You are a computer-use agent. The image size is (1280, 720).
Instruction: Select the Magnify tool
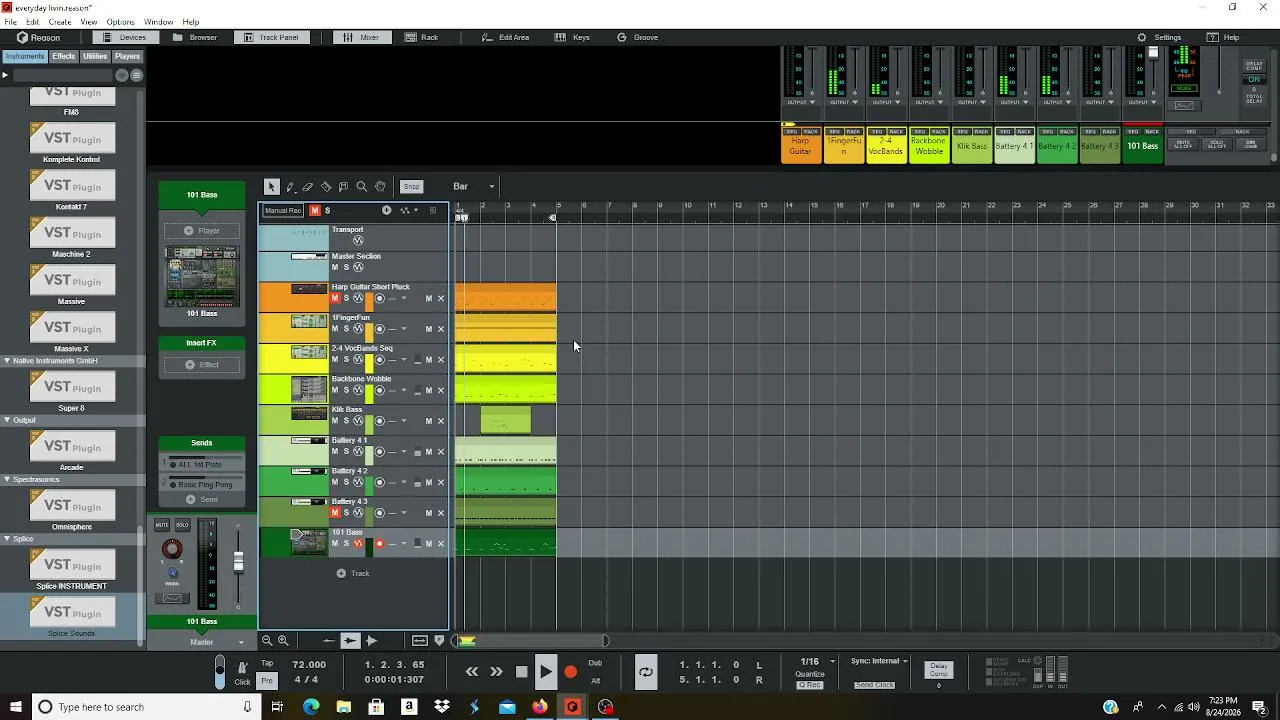pyautogui.click(x=362, y=187)
